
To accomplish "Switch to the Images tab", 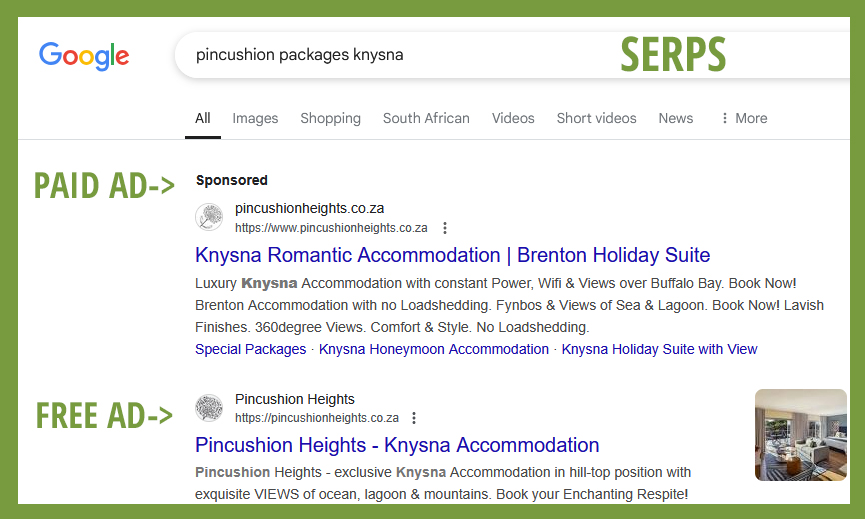I will coord(255,118).
